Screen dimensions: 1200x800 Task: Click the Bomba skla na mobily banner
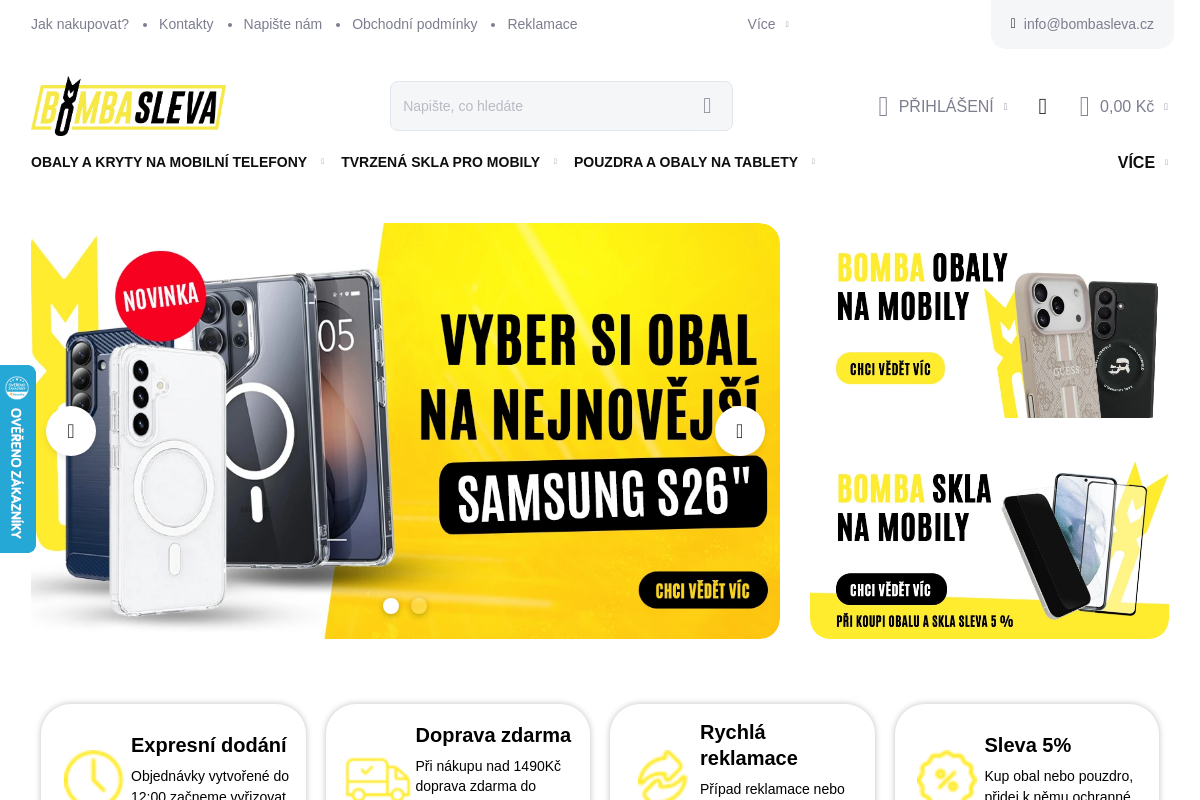pyautogui.click(x=989, y=548)
